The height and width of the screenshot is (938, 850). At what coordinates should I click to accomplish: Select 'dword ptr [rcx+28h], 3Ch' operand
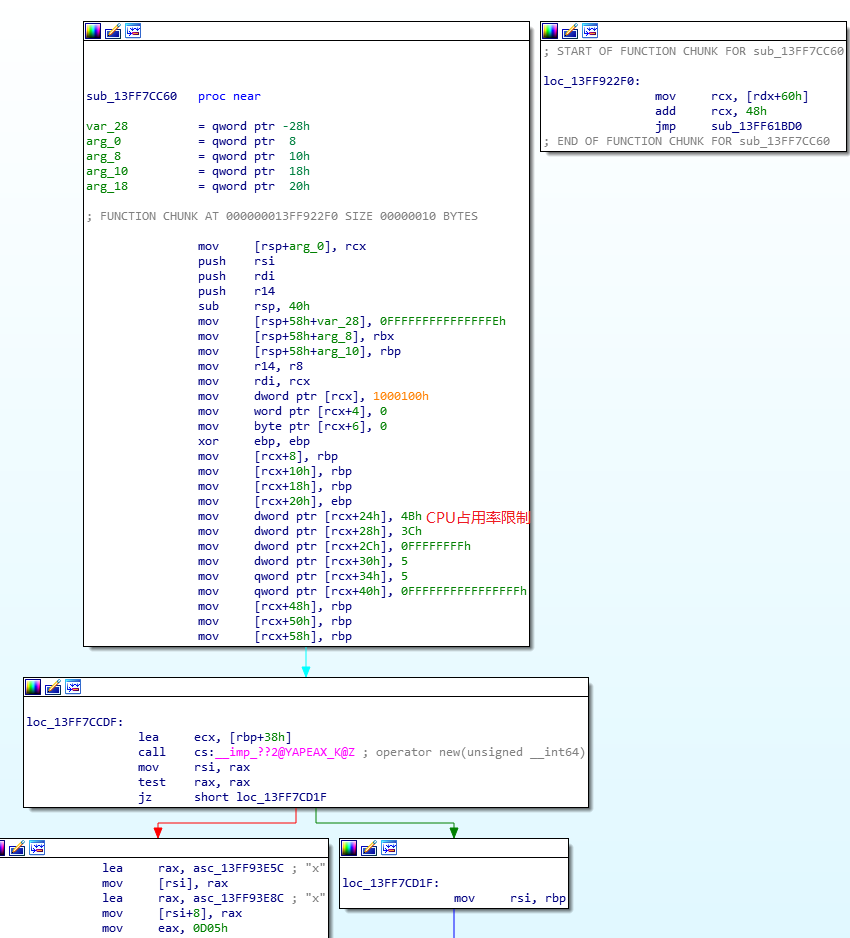pyautogui.click(x=337, y=531)
